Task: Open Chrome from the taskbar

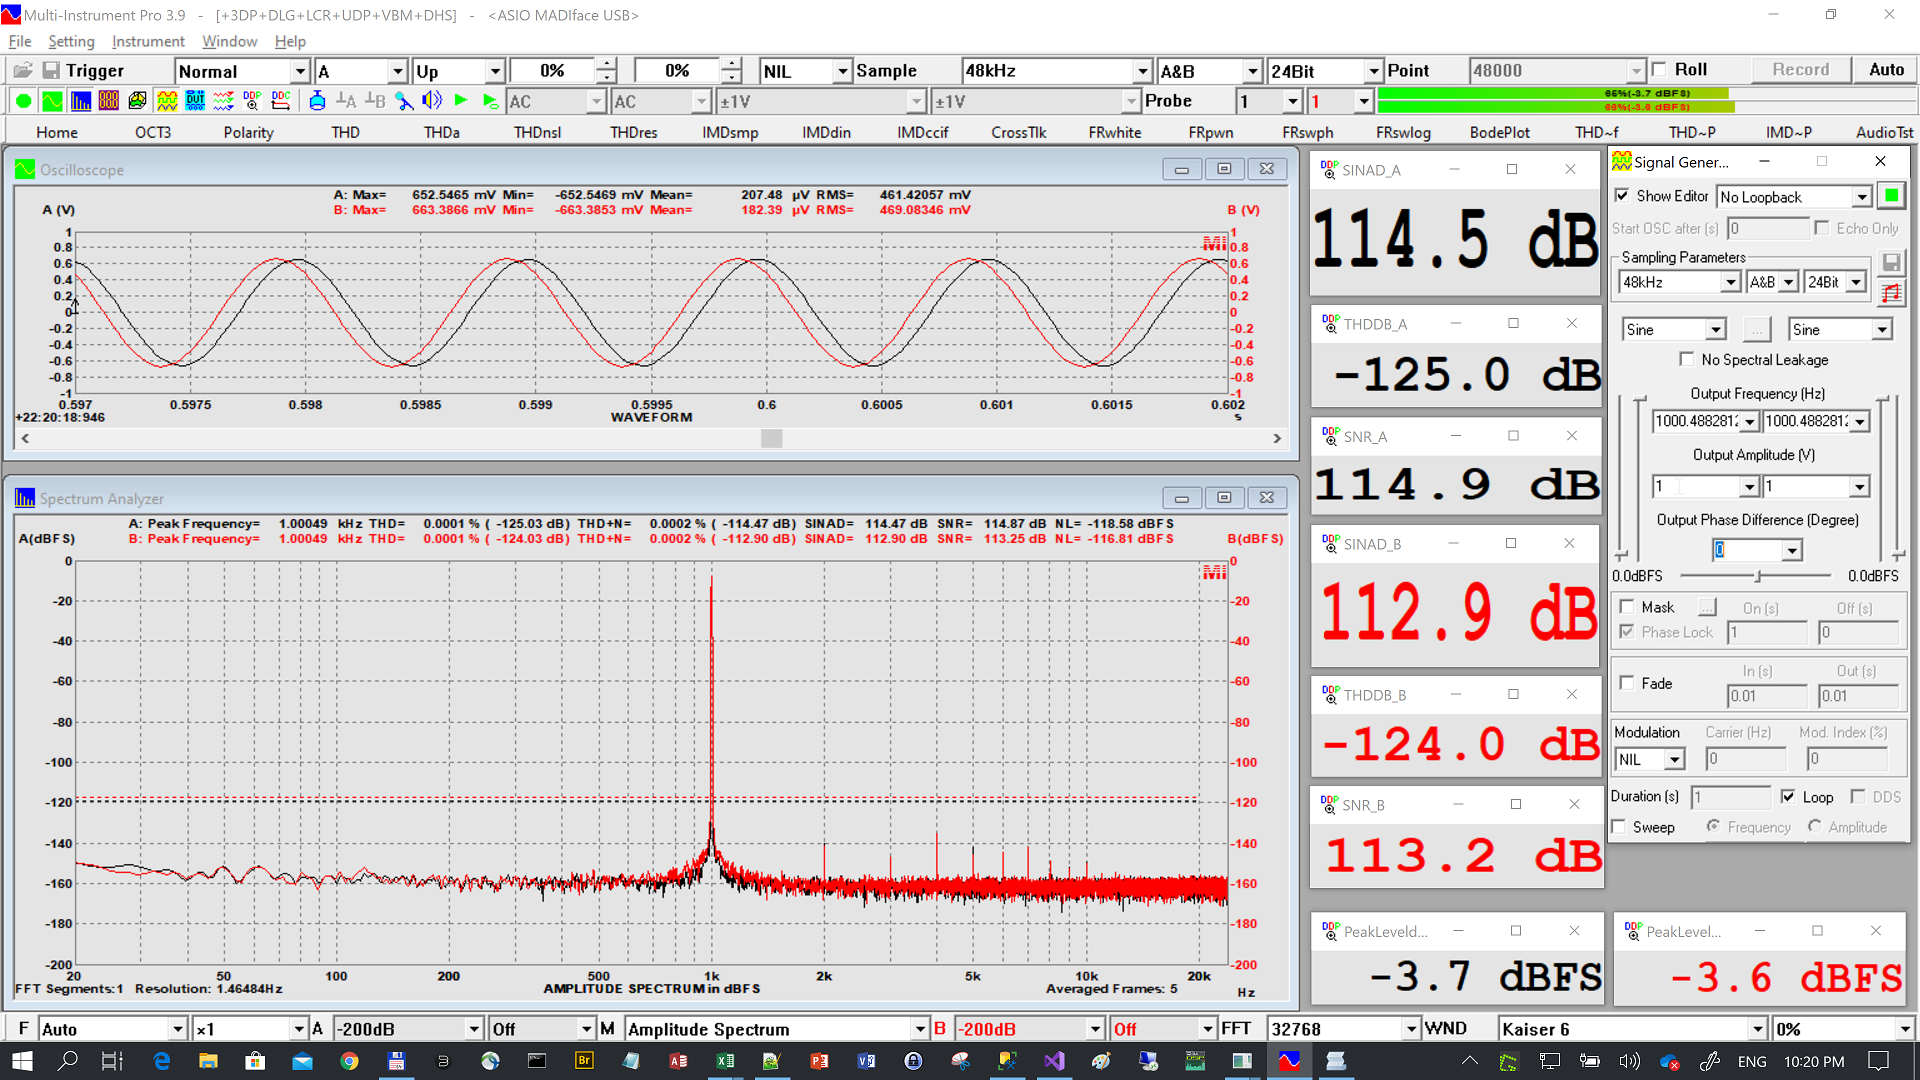Action: [349, 1061]
